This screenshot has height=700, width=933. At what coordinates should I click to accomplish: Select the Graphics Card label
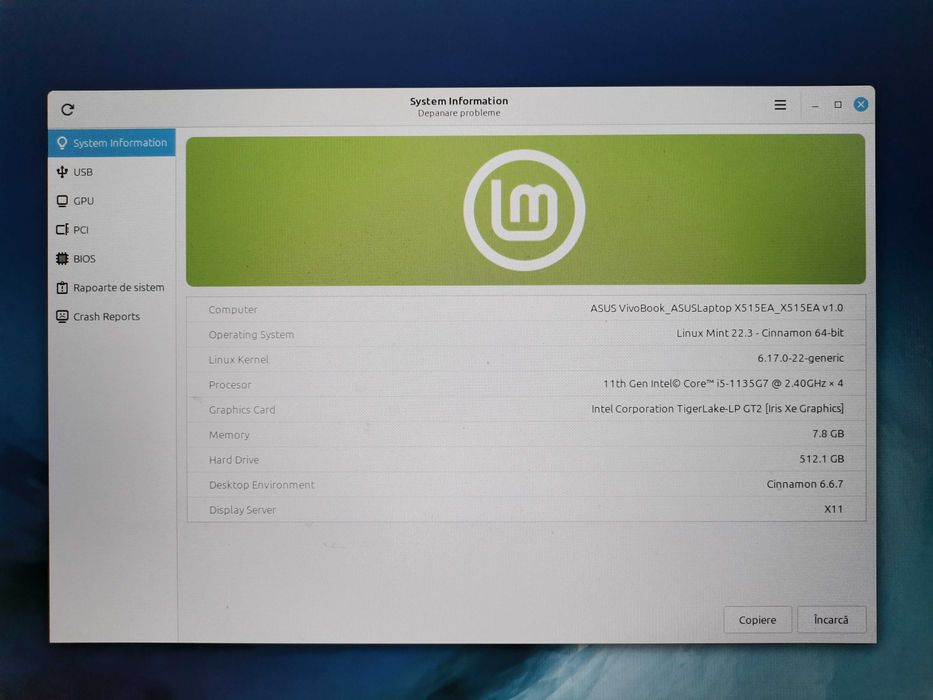click(x=242, y=410)
